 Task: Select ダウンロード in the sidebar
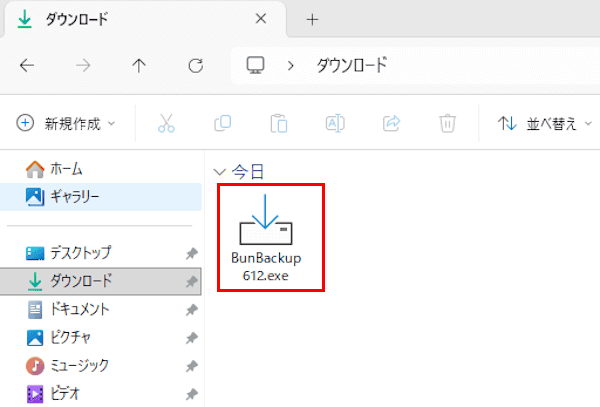101,281
